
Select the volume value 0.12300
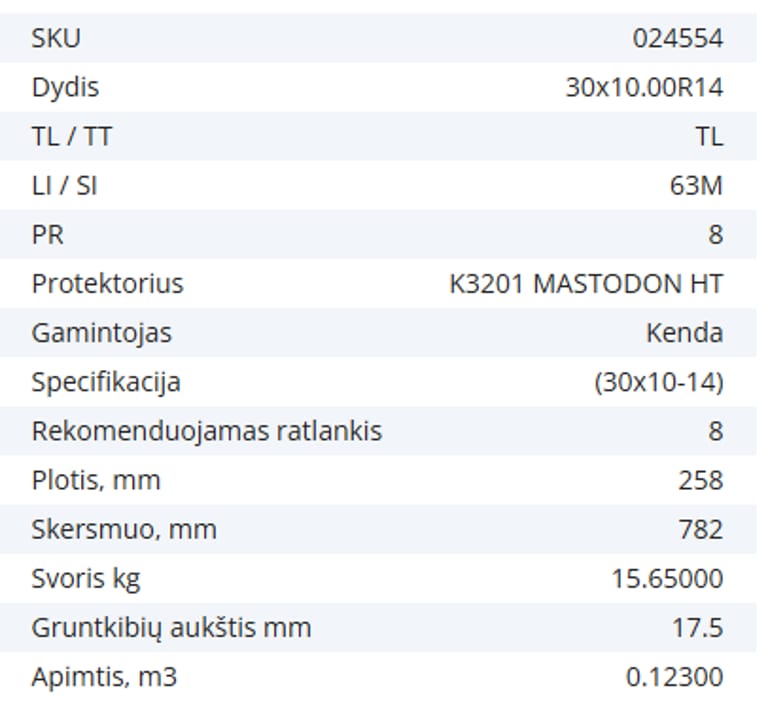[x=674, y=677]
